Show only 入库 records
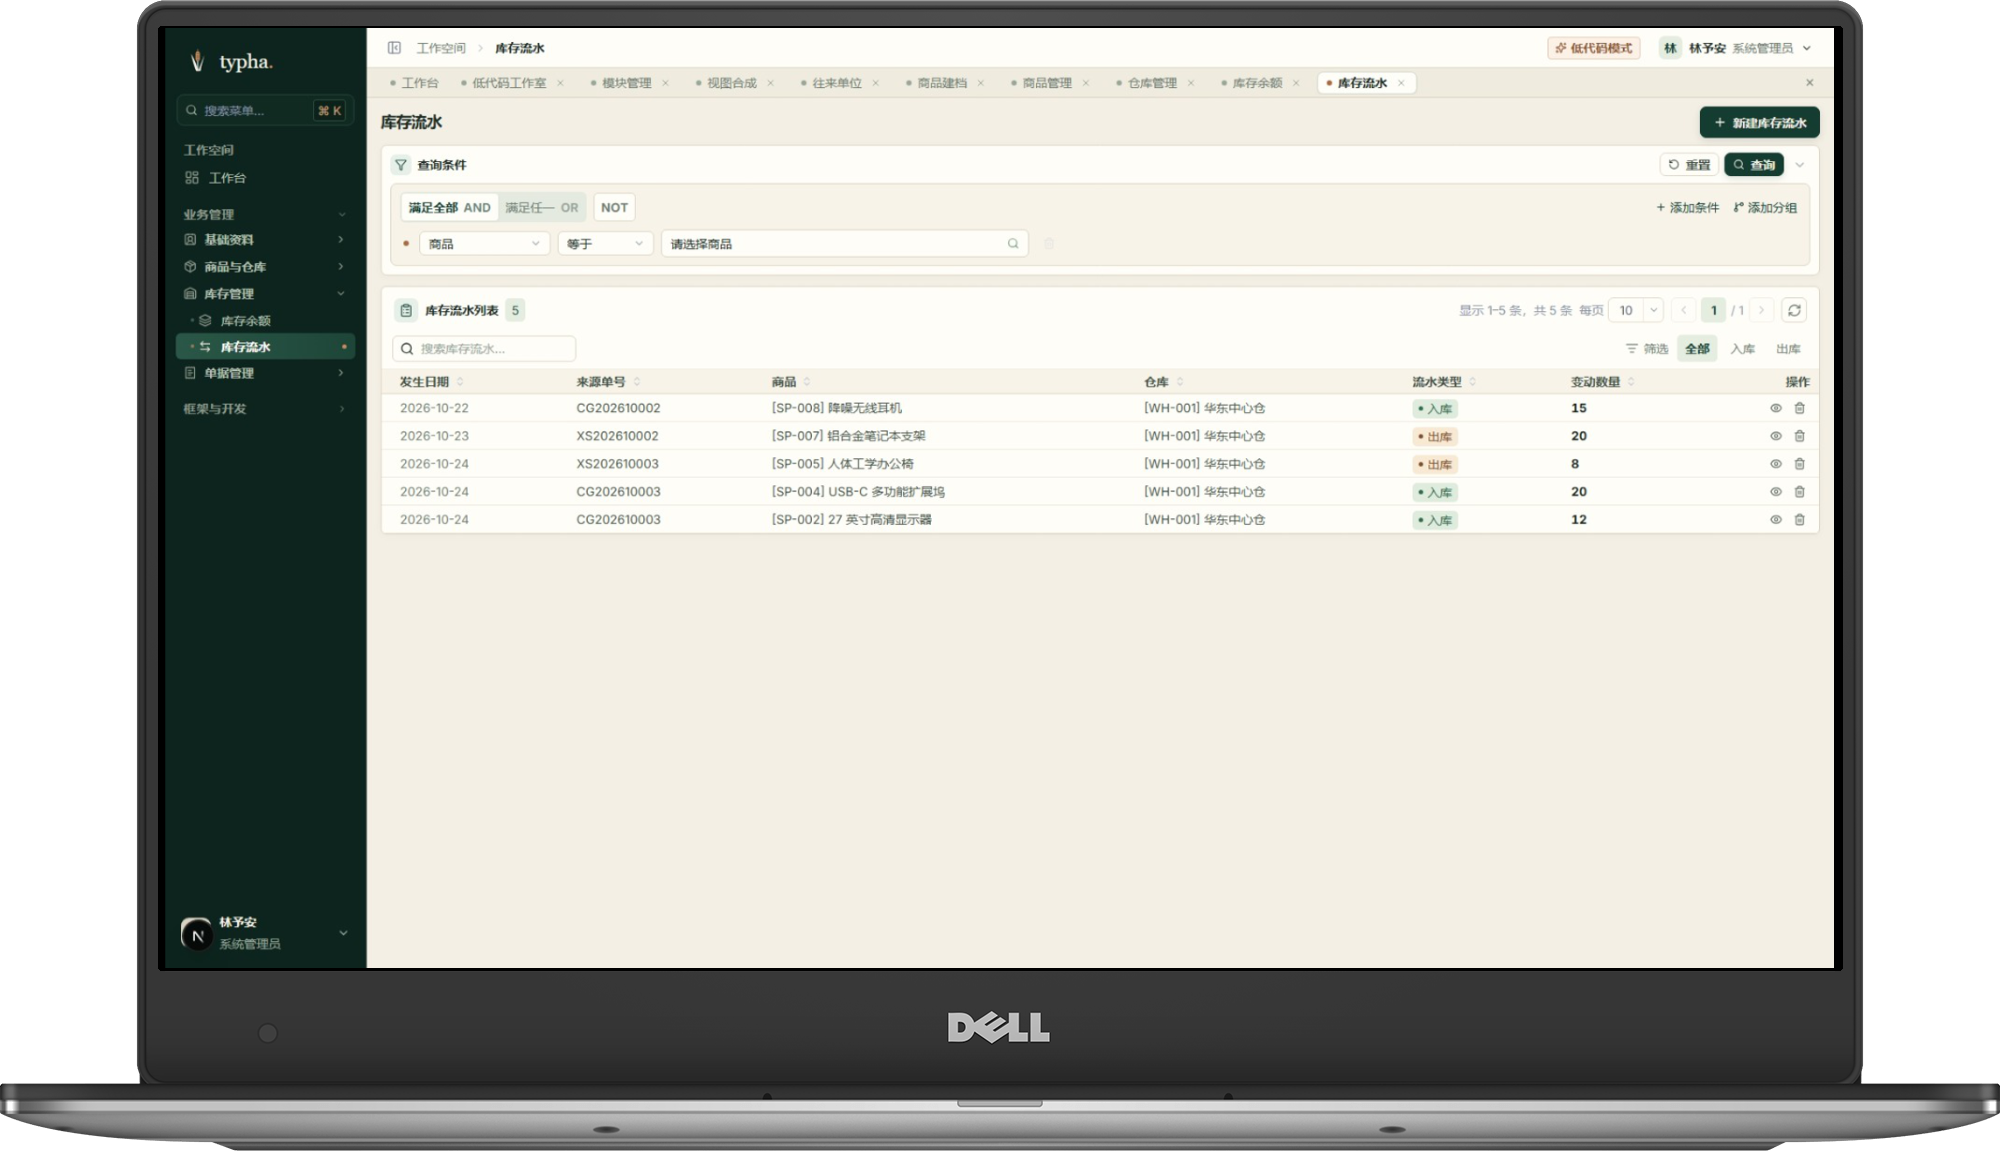The width and height of the screenshot is (2000, 1151). point(1743,349)
